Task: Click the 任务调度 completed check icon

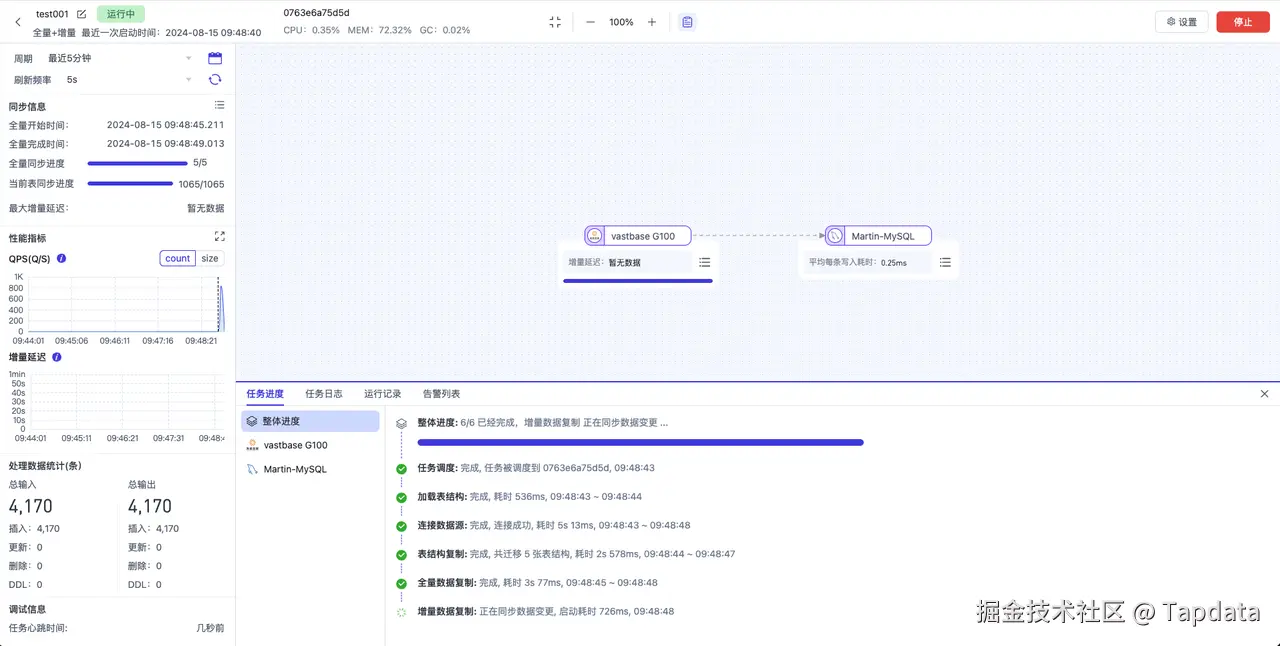Action: [x=401, y=468]
